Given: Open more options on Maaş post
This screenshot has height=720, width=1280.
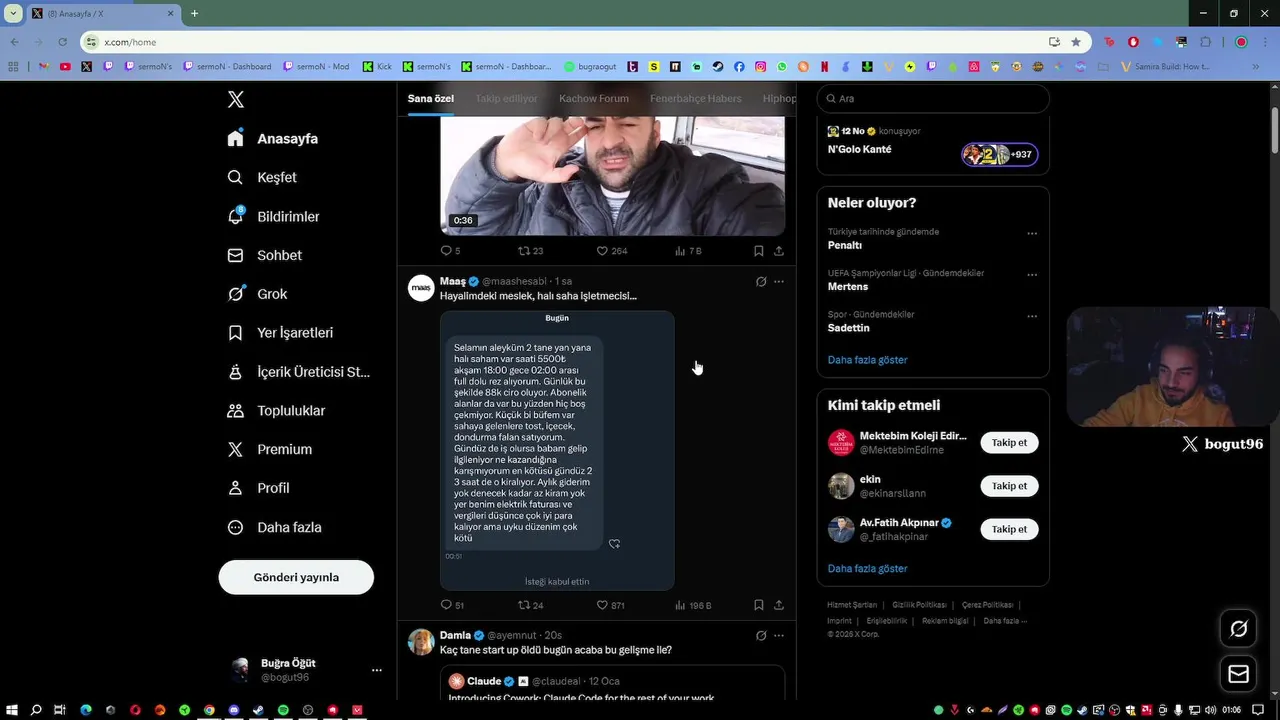Looking at the screenshot, I should tap(779, 282).
